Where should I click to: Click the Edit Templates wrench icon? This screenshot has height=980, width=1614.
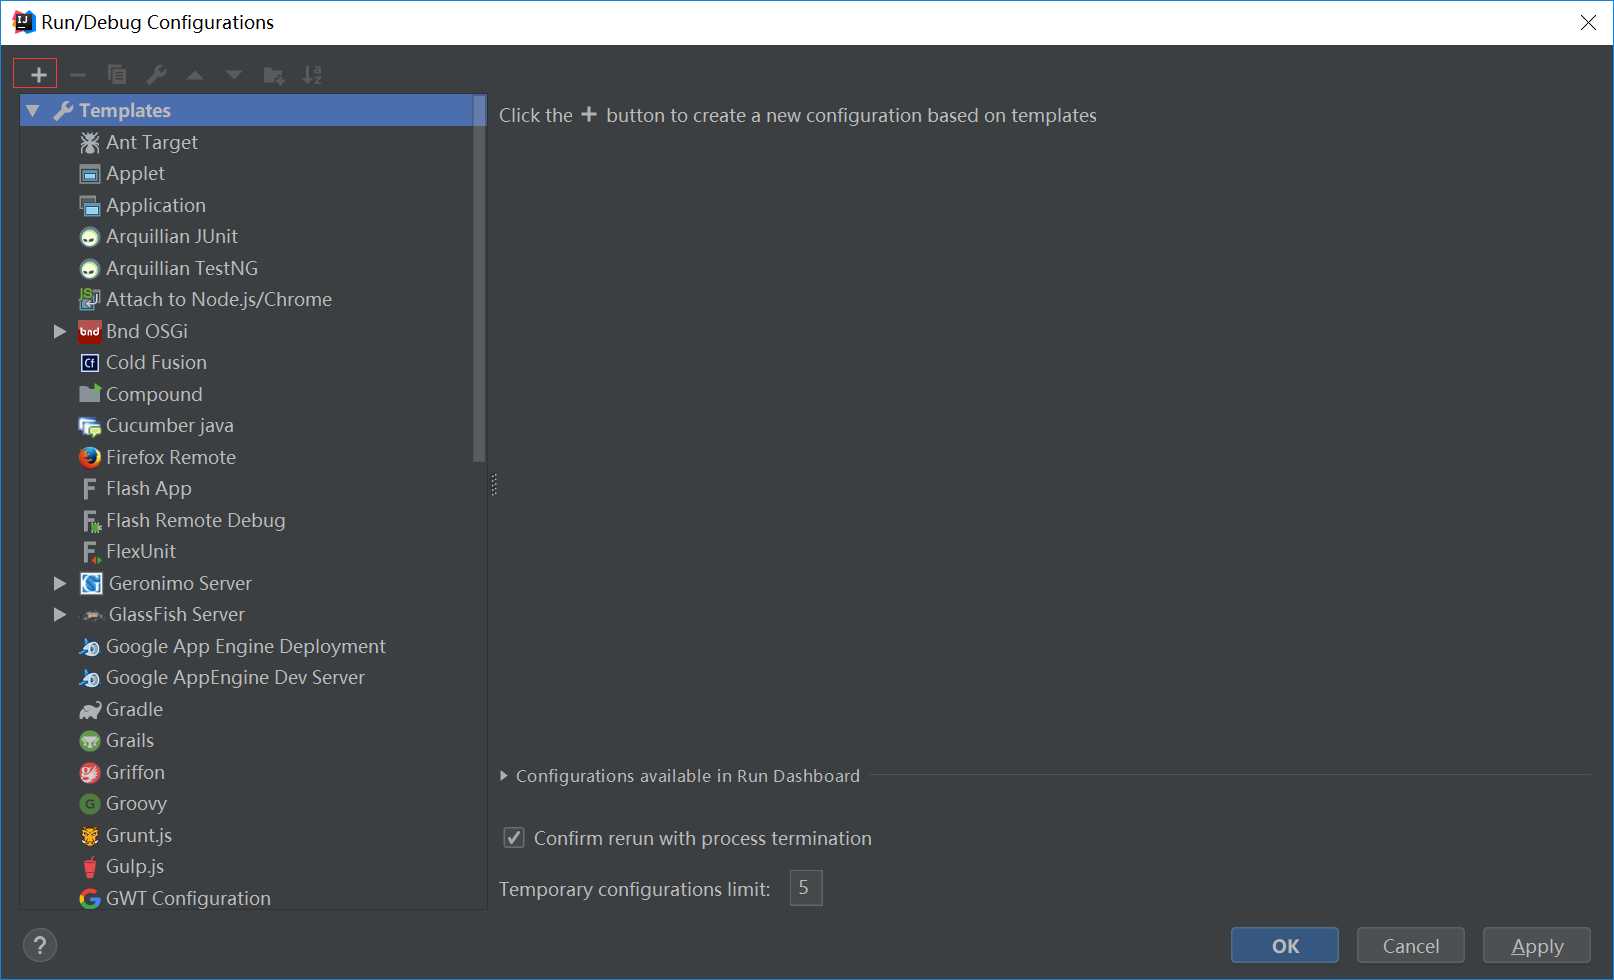click(156, 75)
